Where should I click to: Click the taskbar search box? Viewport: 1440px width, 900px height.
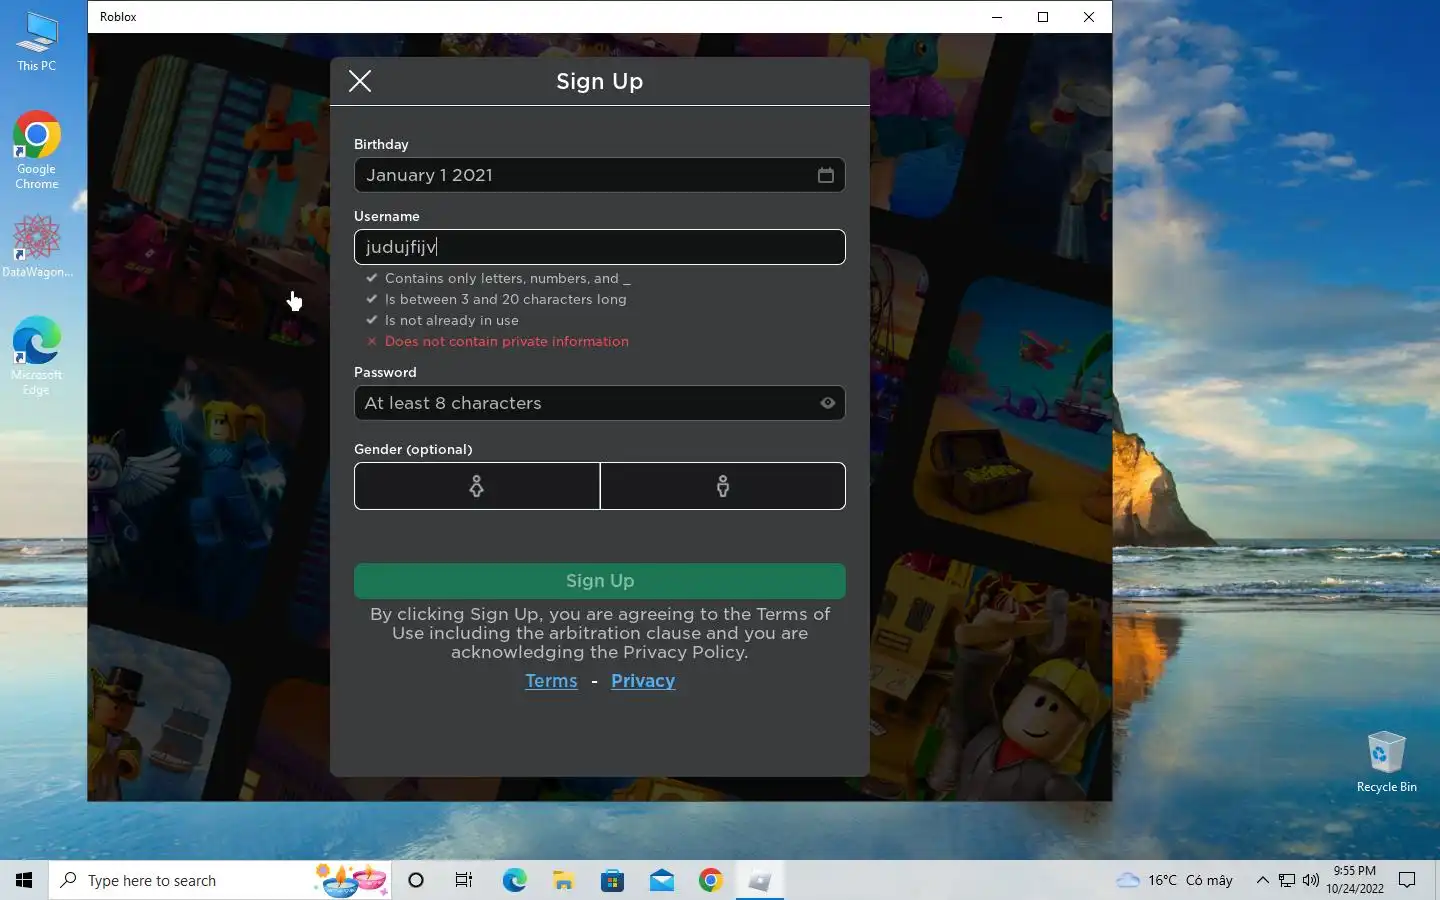[220, 880]
